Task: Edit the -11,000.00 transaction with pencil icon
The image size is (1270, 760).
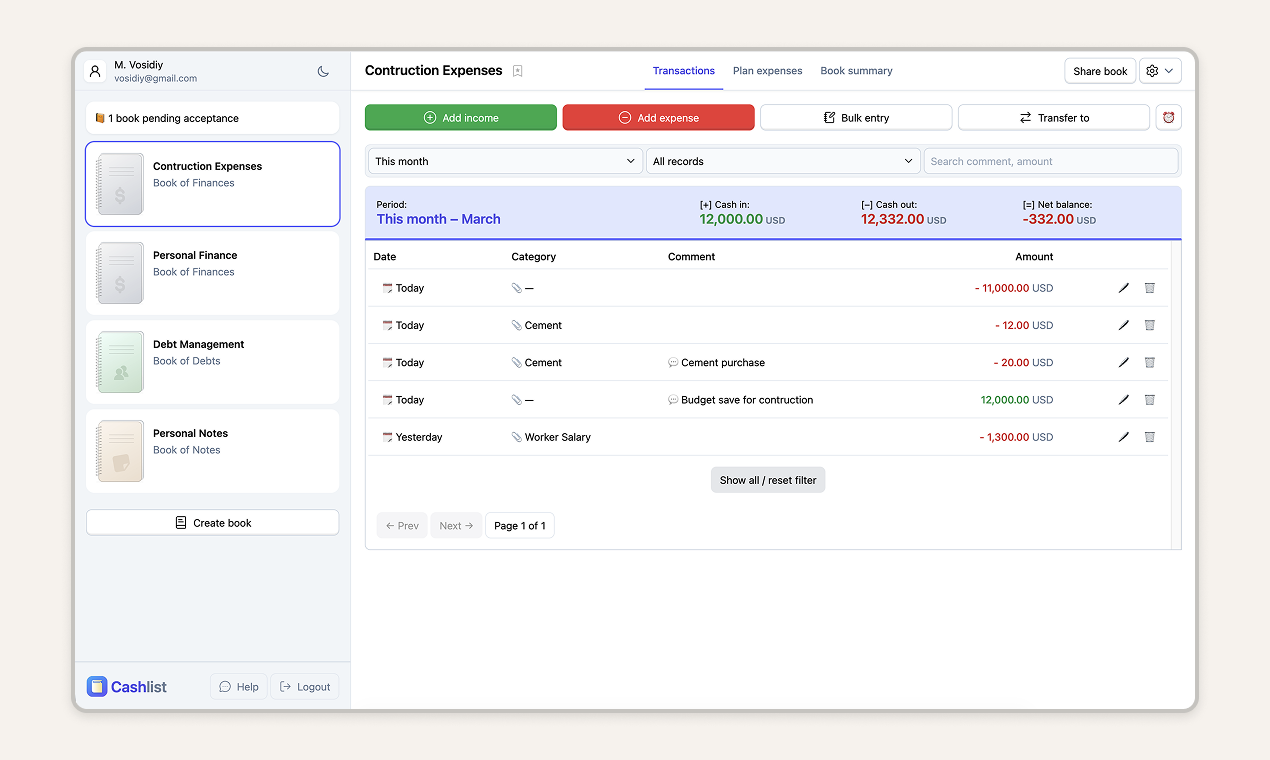Action: click(x=1123, y=288)
